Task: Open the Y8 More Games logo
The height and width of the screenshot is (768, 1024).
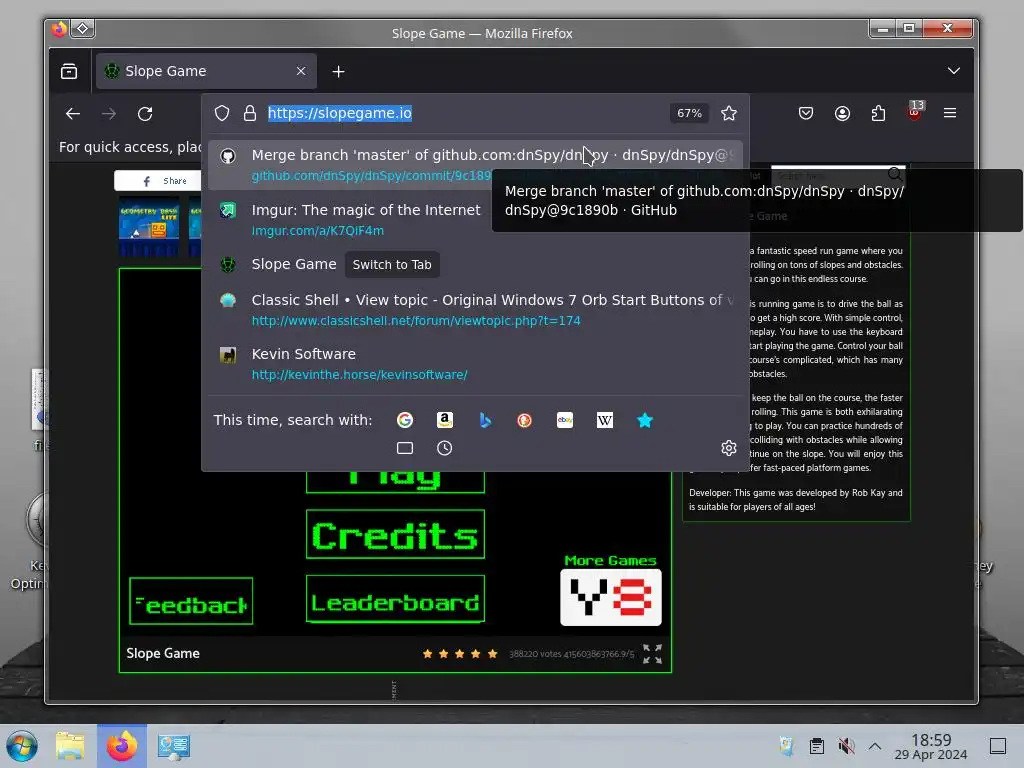Action: (x=611, y=598)
